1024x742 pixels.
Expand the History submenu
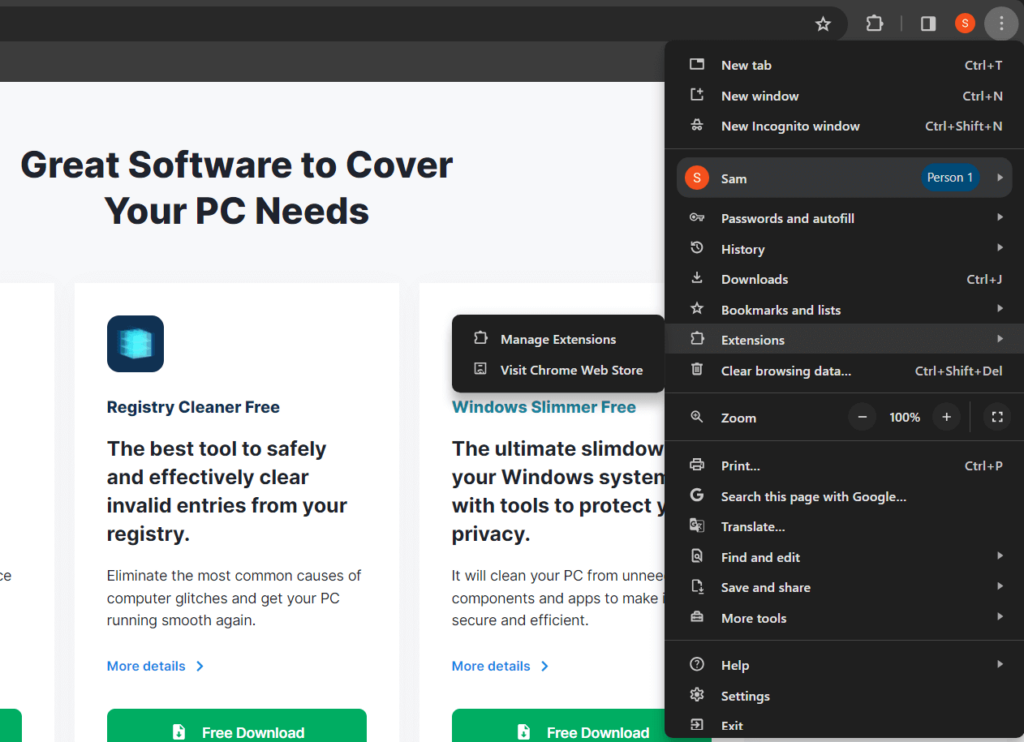pos(743,249)
